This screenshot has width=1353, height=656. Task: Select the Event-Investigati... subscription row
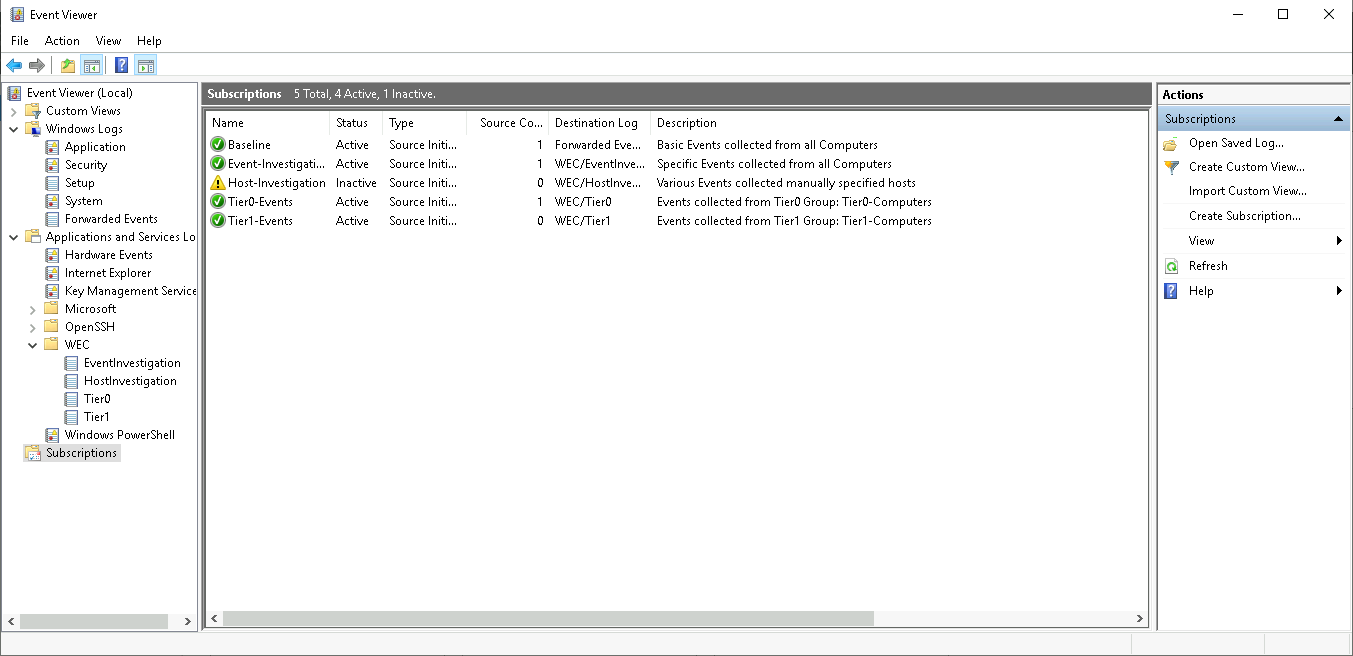(676, 164)
